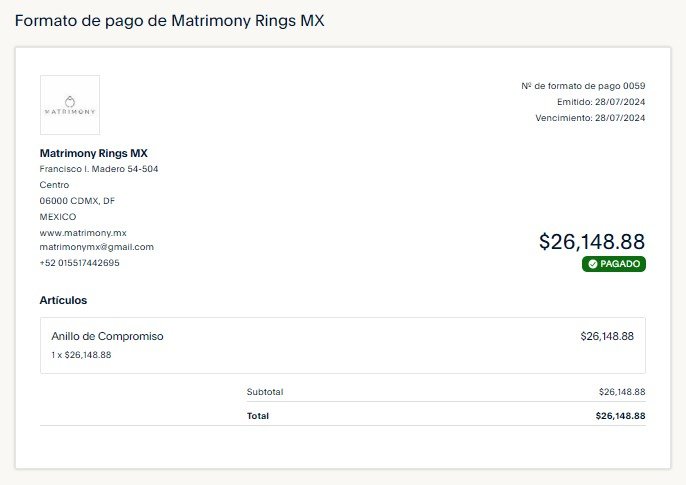Click the checkmark icon in PAGADO badge
This screenshot has width=686, height=485.
[592, 264]
